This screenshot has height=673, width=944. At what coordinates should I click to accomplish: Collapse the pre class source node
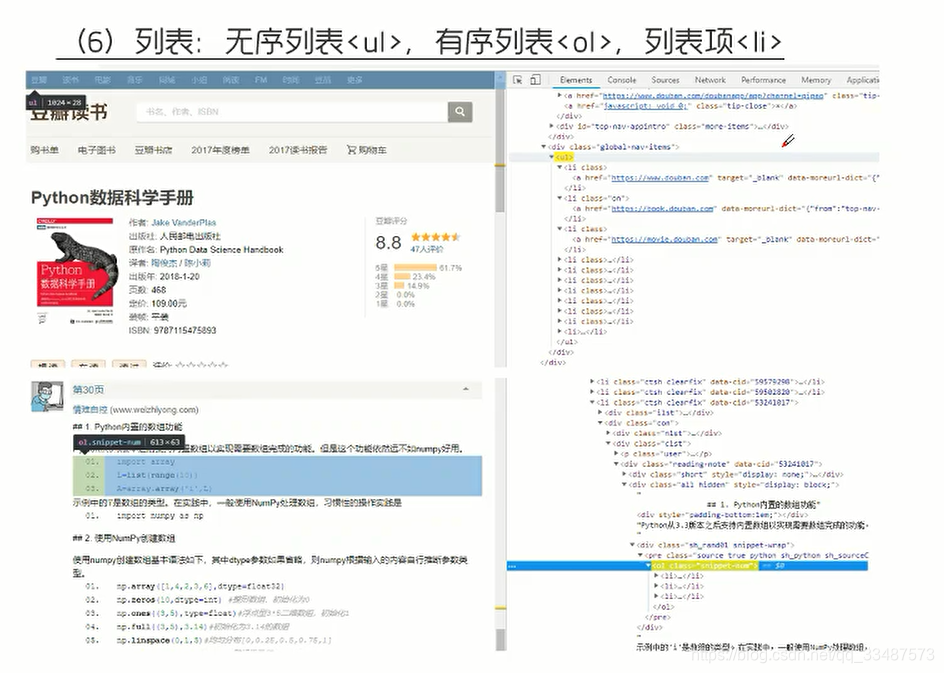640,555
